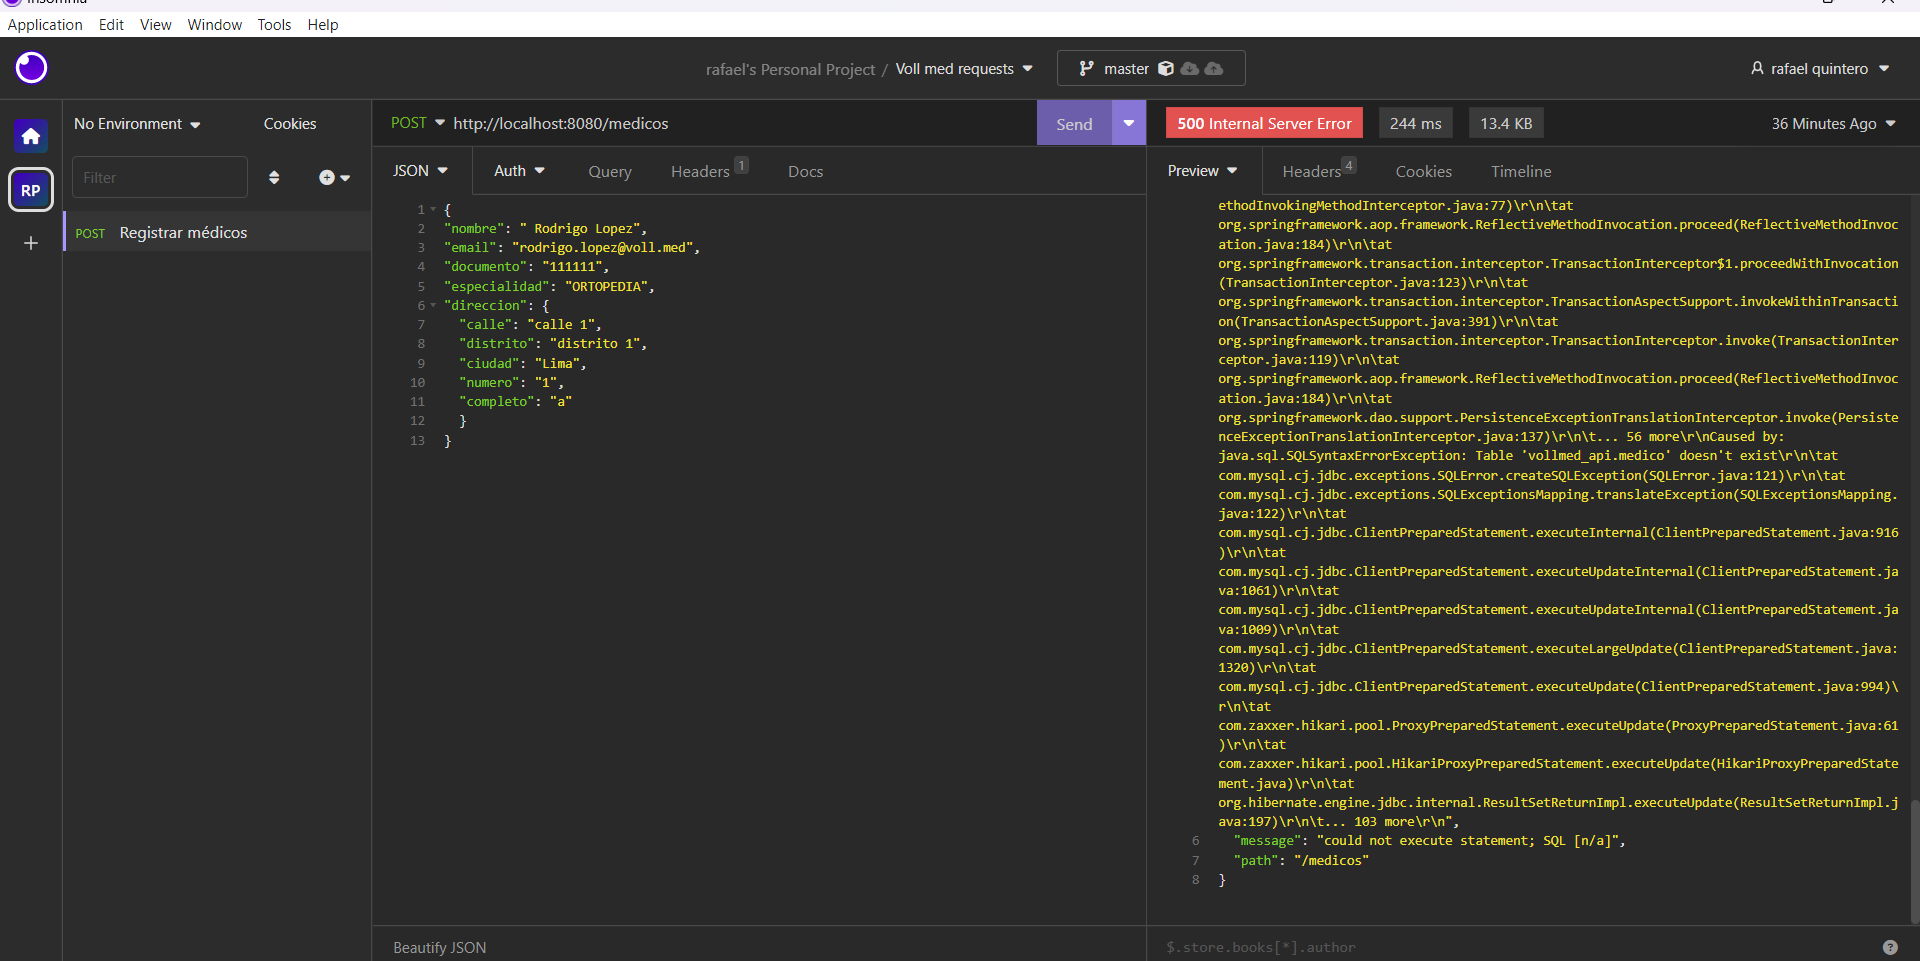This screenshot has width=1920, height=961.
Task: Switch to the request Query tab
Action: point(610,172)
